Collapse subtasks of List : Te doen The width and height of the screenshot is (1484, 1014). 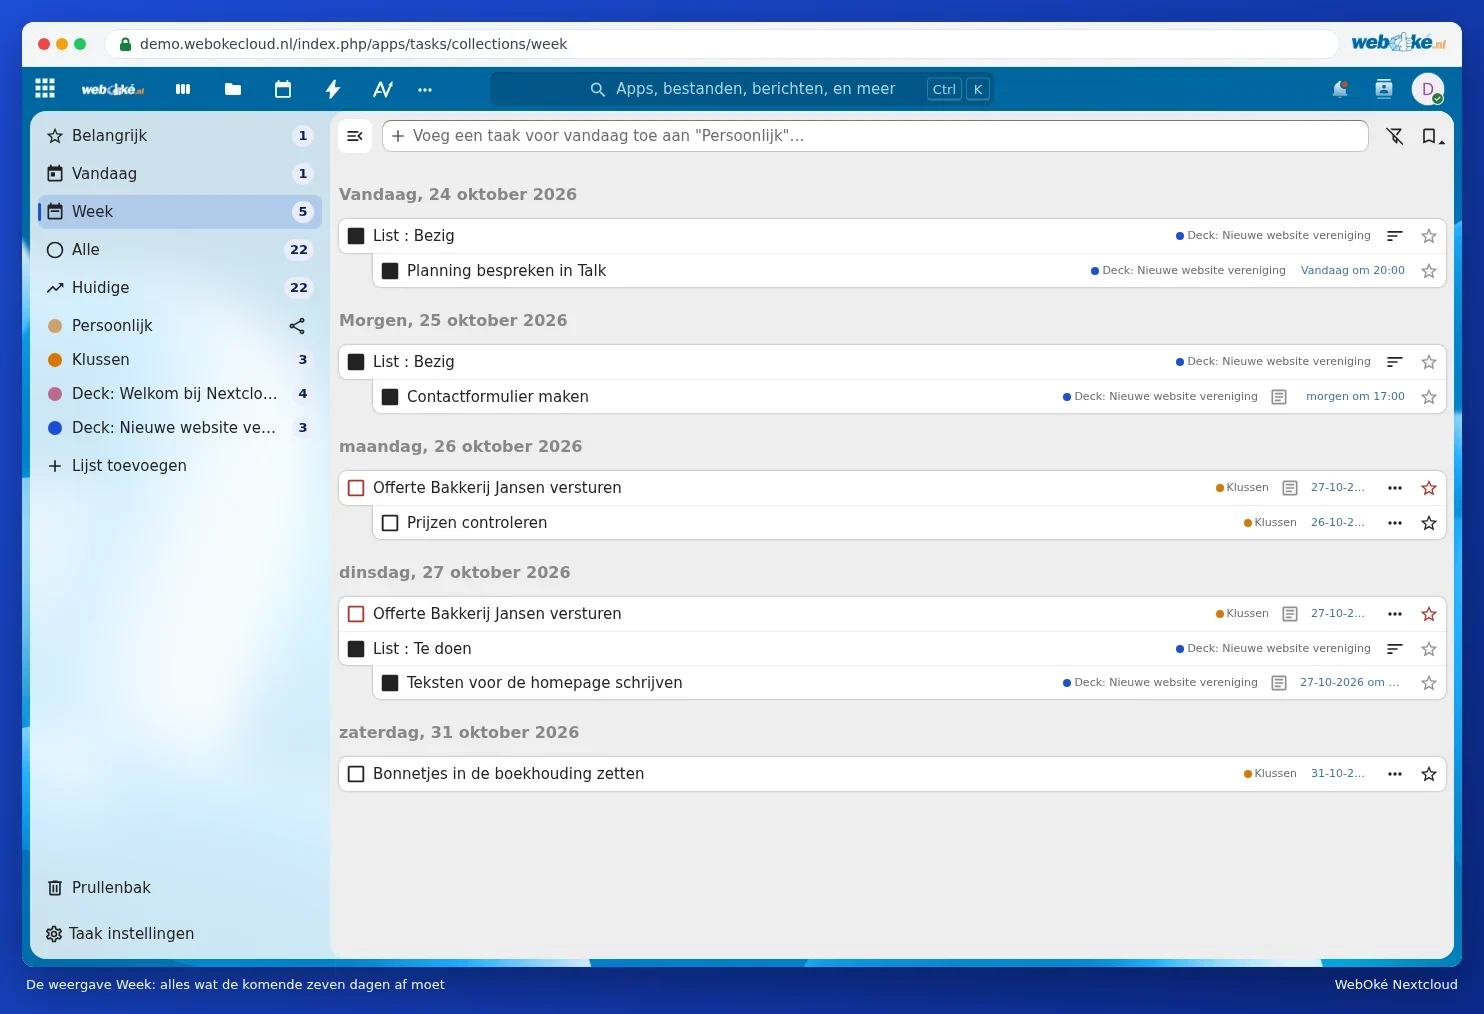pyautogui.click(x=1395, y=649)
